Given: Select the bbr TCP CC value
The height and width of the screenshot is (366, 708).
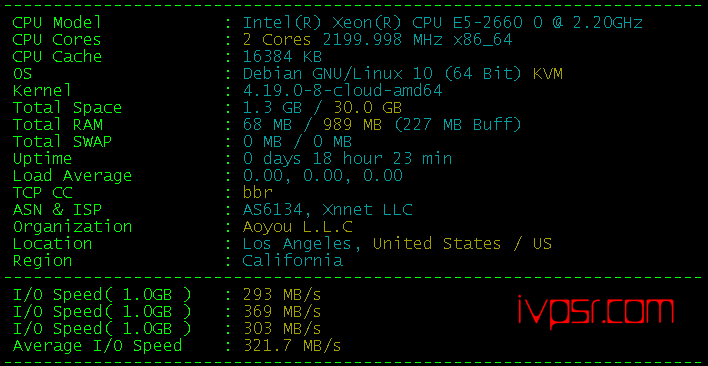Looking at the screenshot, I should coord(257,193).
